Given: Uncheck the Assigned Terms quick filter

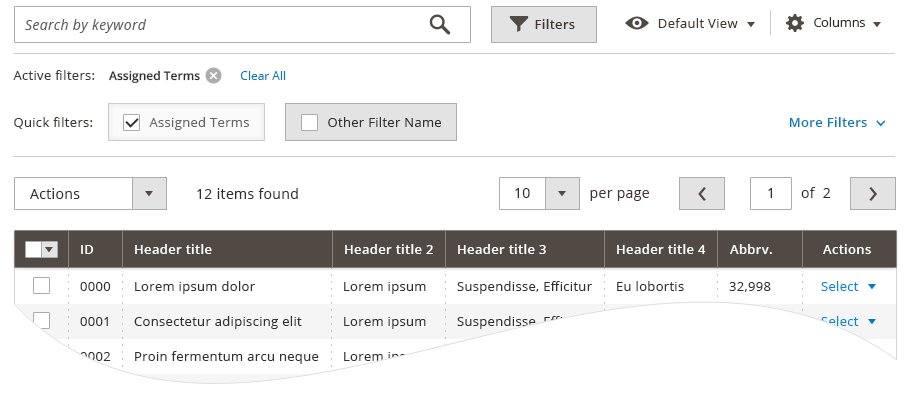Looking at the screenshot, I should [x=131, y=122].
